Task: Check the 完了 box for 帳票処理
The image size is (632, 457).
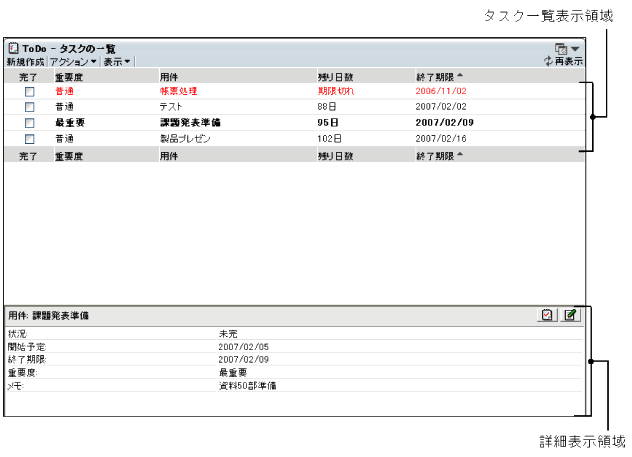Action: tap(29, 91)
